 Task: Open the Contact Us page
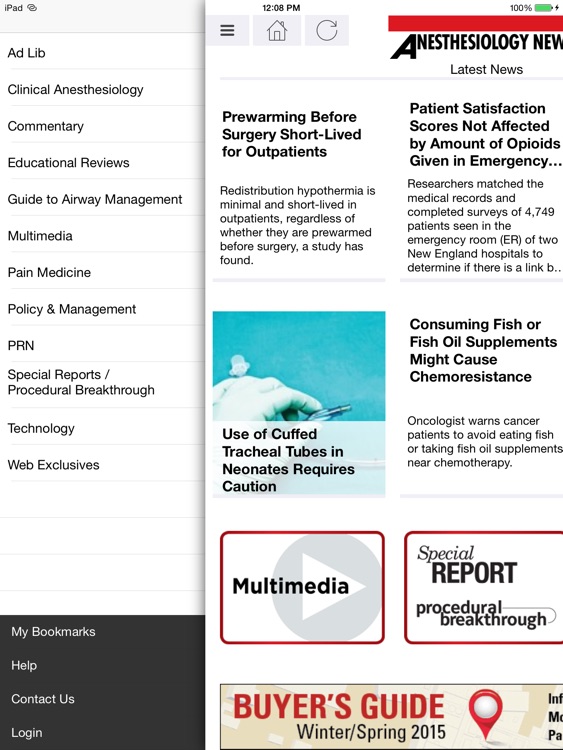click(43, 699)
